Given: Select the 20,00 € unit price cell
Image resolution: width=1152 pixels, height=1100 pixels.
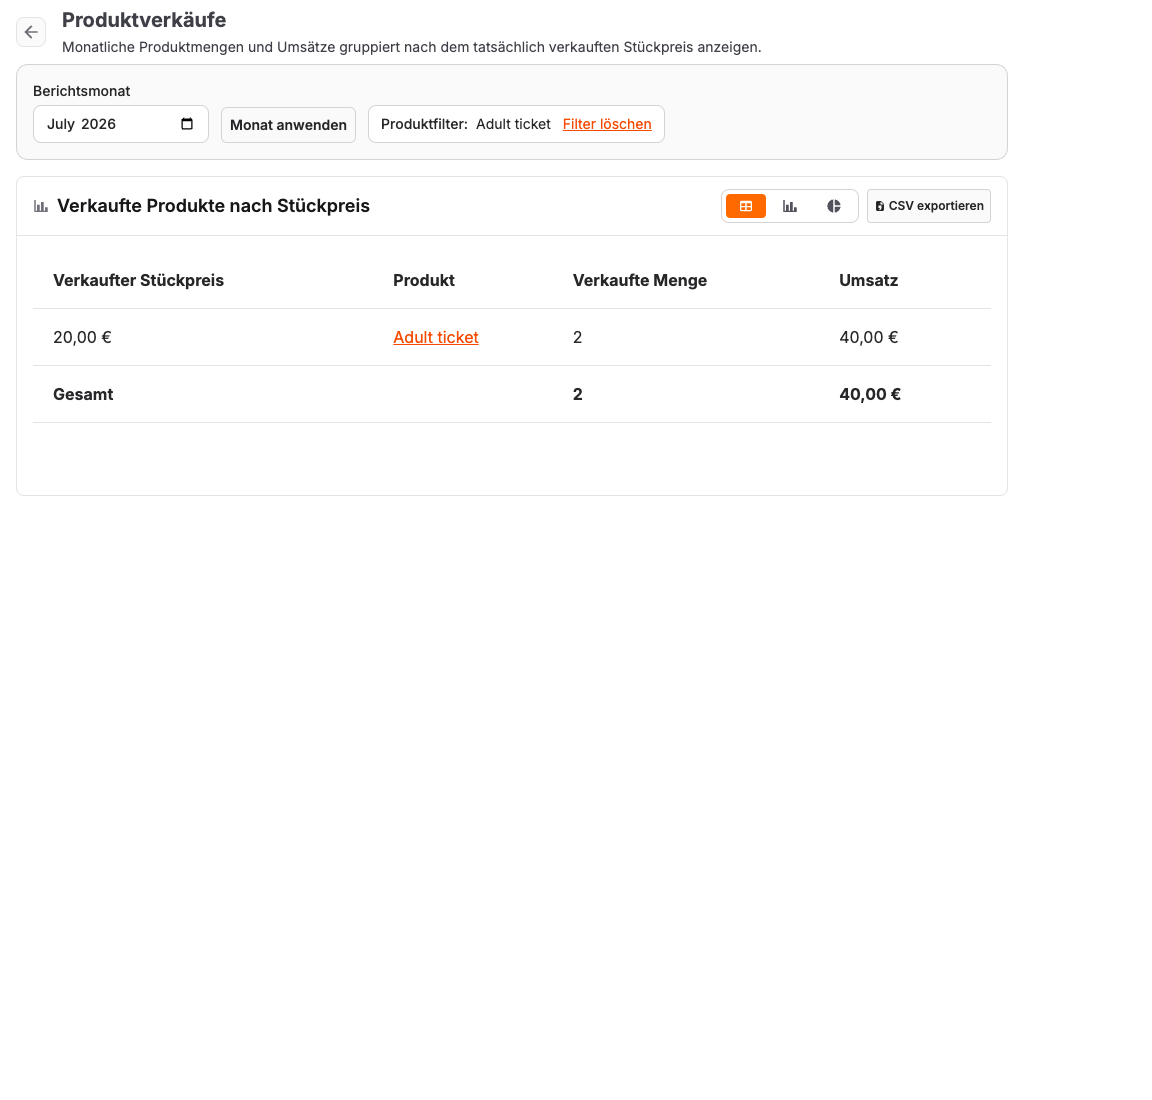Looking at the screenshot, I should [82, 337].
